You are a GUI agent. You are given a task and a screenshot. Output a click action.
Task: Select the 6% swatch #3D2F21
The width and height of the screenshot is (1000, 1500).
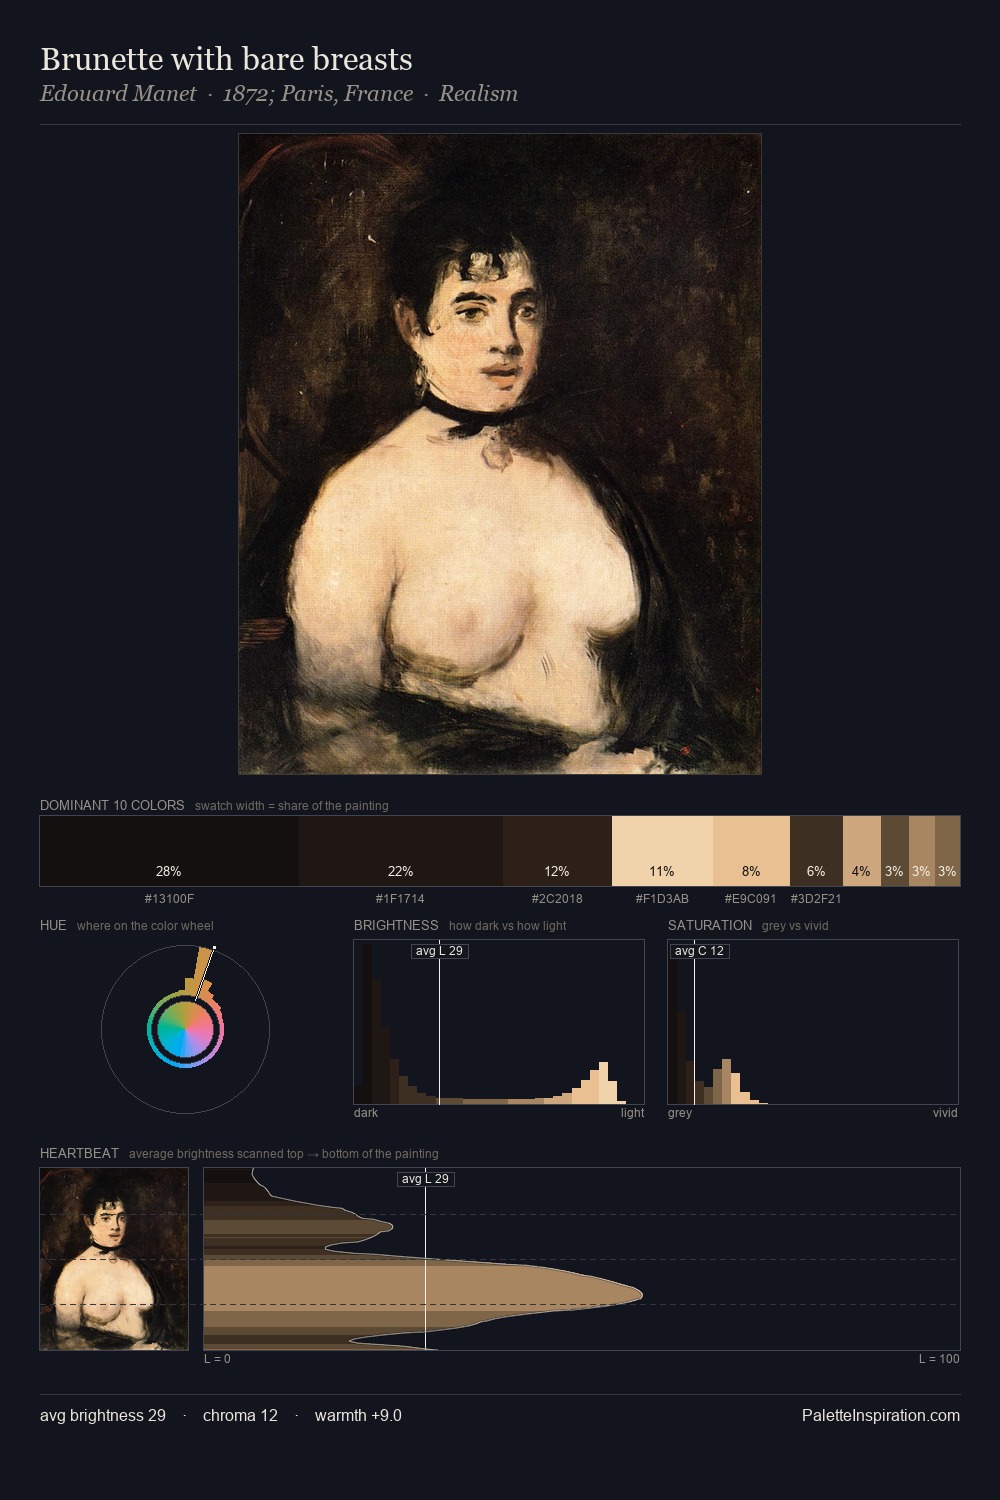[x=816, y=851]
